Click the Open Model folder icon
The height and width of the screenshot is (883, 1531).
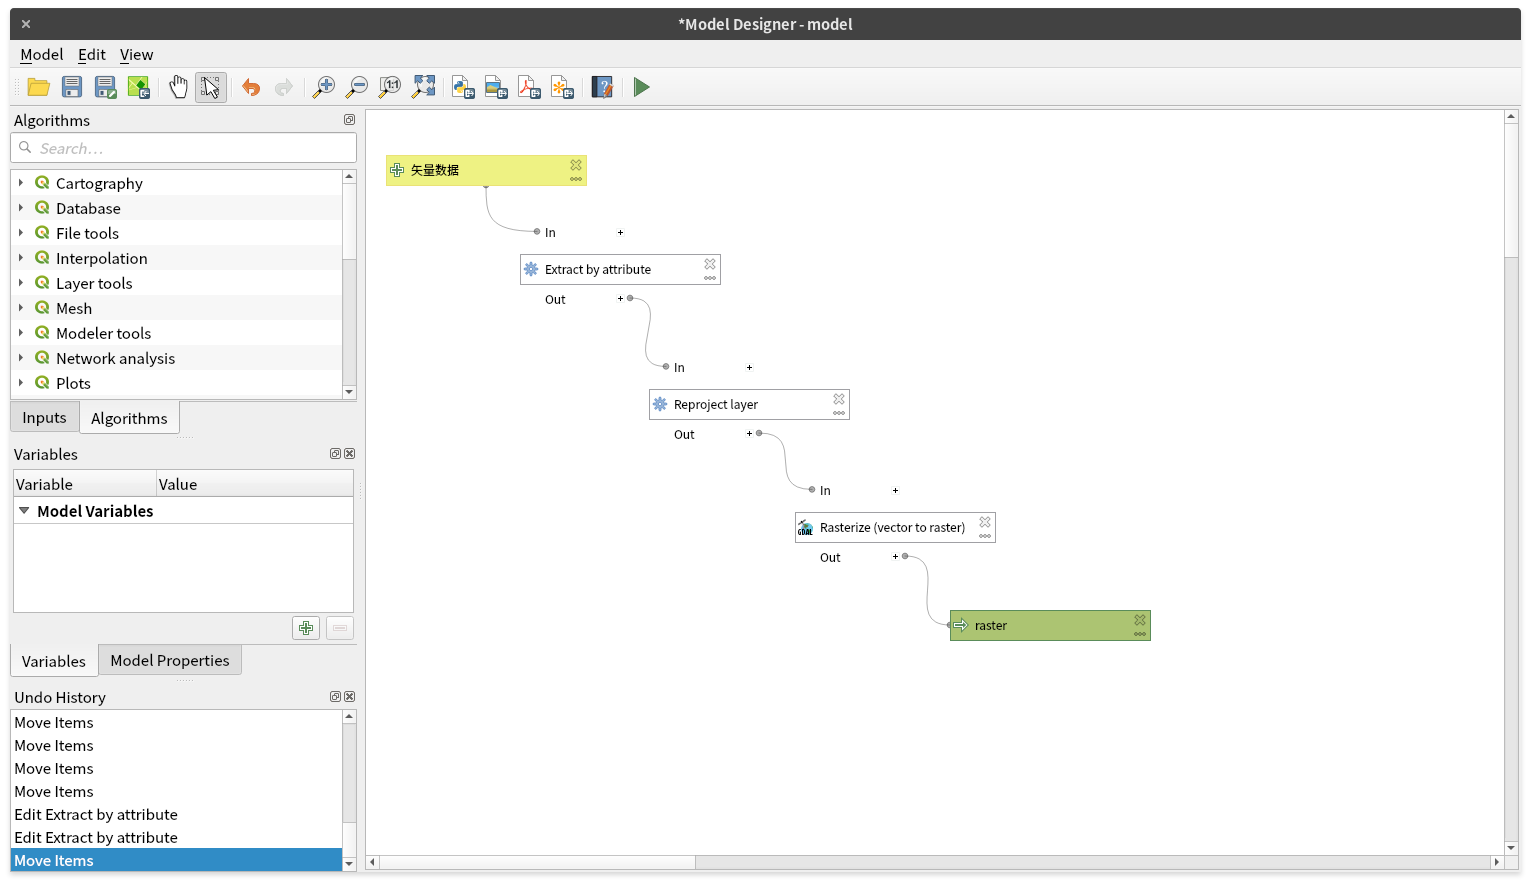(x=39, y=88)
